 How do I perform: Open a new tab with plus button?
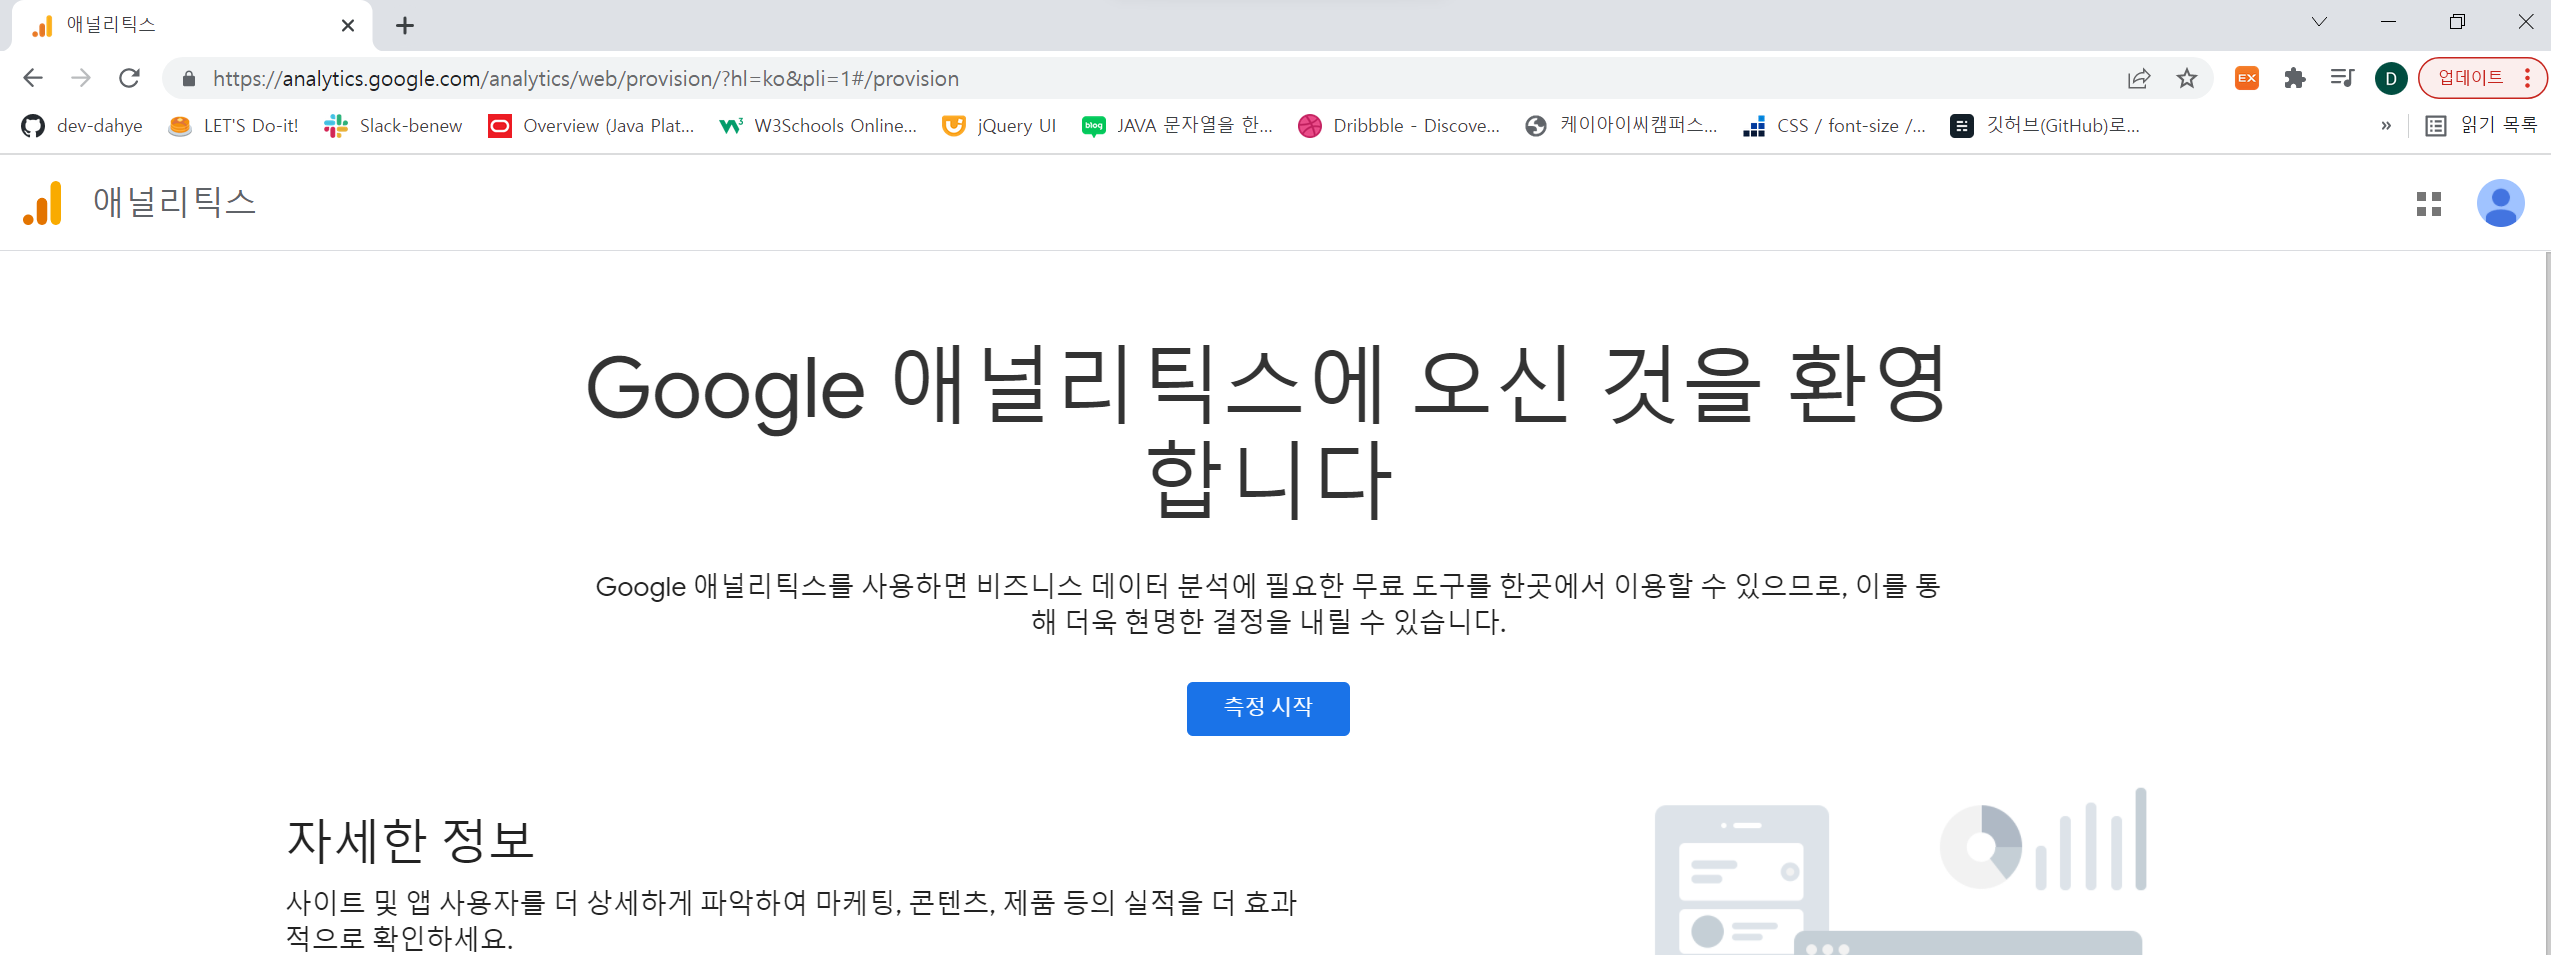click(x=405, y=26)
